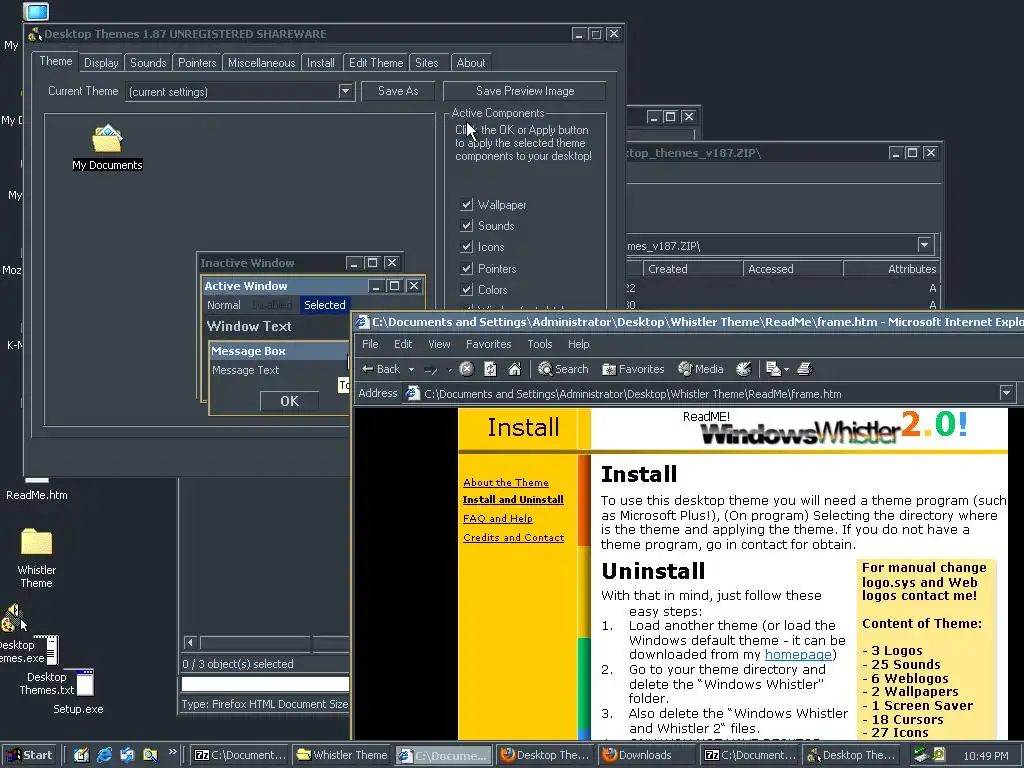Click the Refresh page icon
The image size is (1024, 768).
pos(490,369)
